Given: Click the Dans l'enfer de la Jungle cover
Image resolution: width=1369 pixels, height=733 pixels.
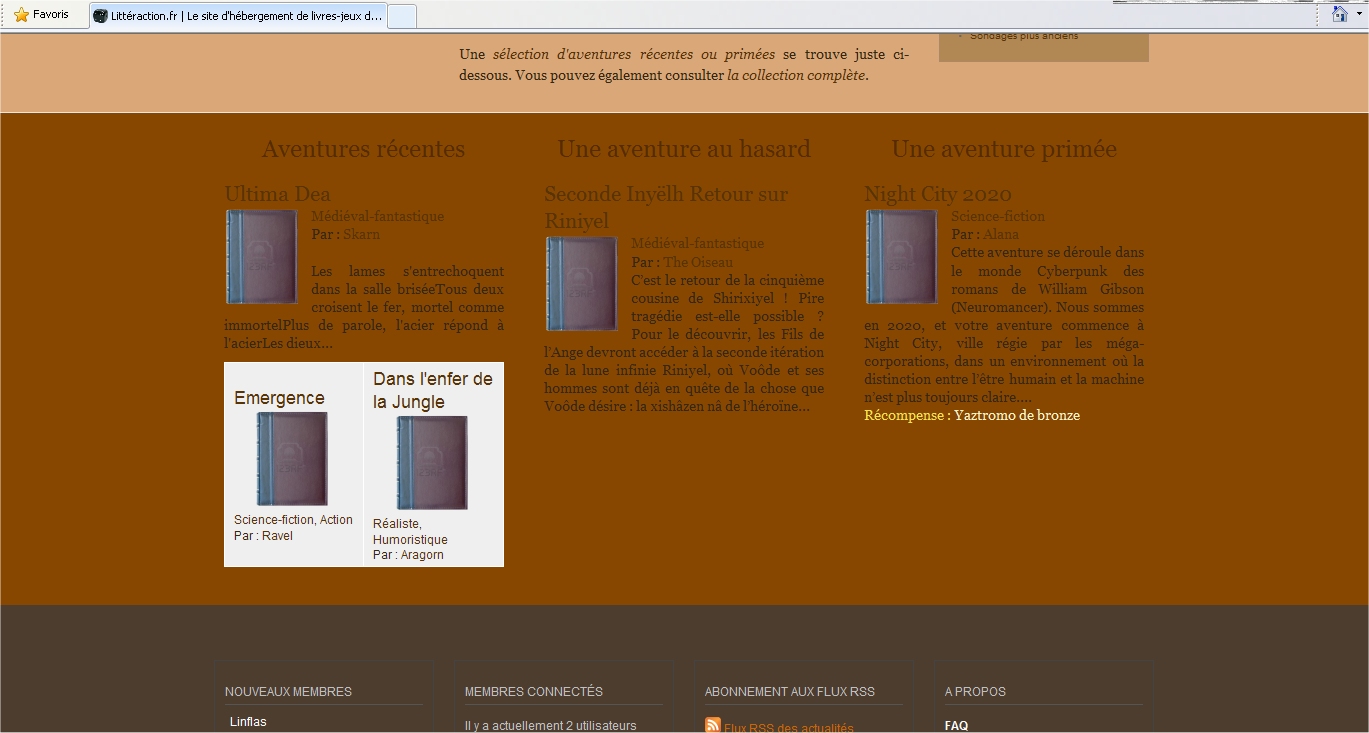Looking at the screenshot, I should 432,463.
